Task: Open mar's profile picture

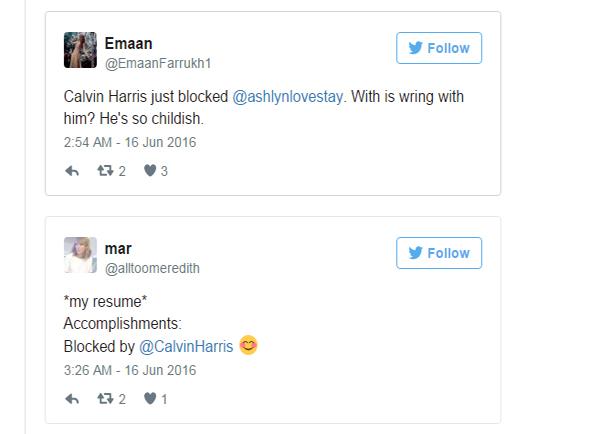Action: coord(80,254)
